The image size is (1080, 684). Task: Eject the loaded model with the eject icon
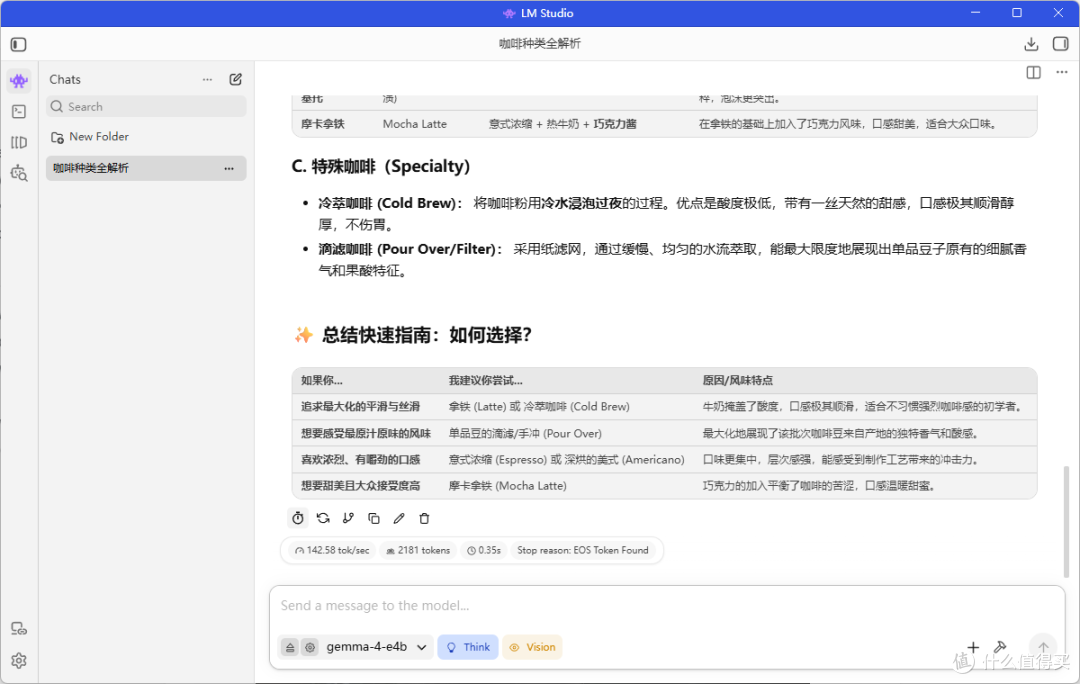click(290, 647)
